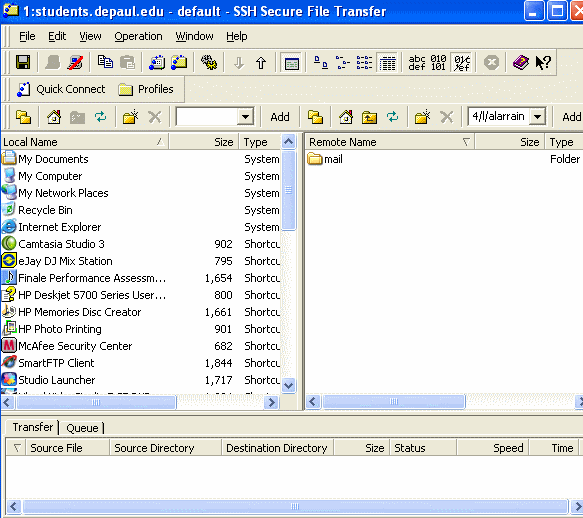Switch to List view
The width and height of the screenshot is (583, 518).
(x=364, y=62)
